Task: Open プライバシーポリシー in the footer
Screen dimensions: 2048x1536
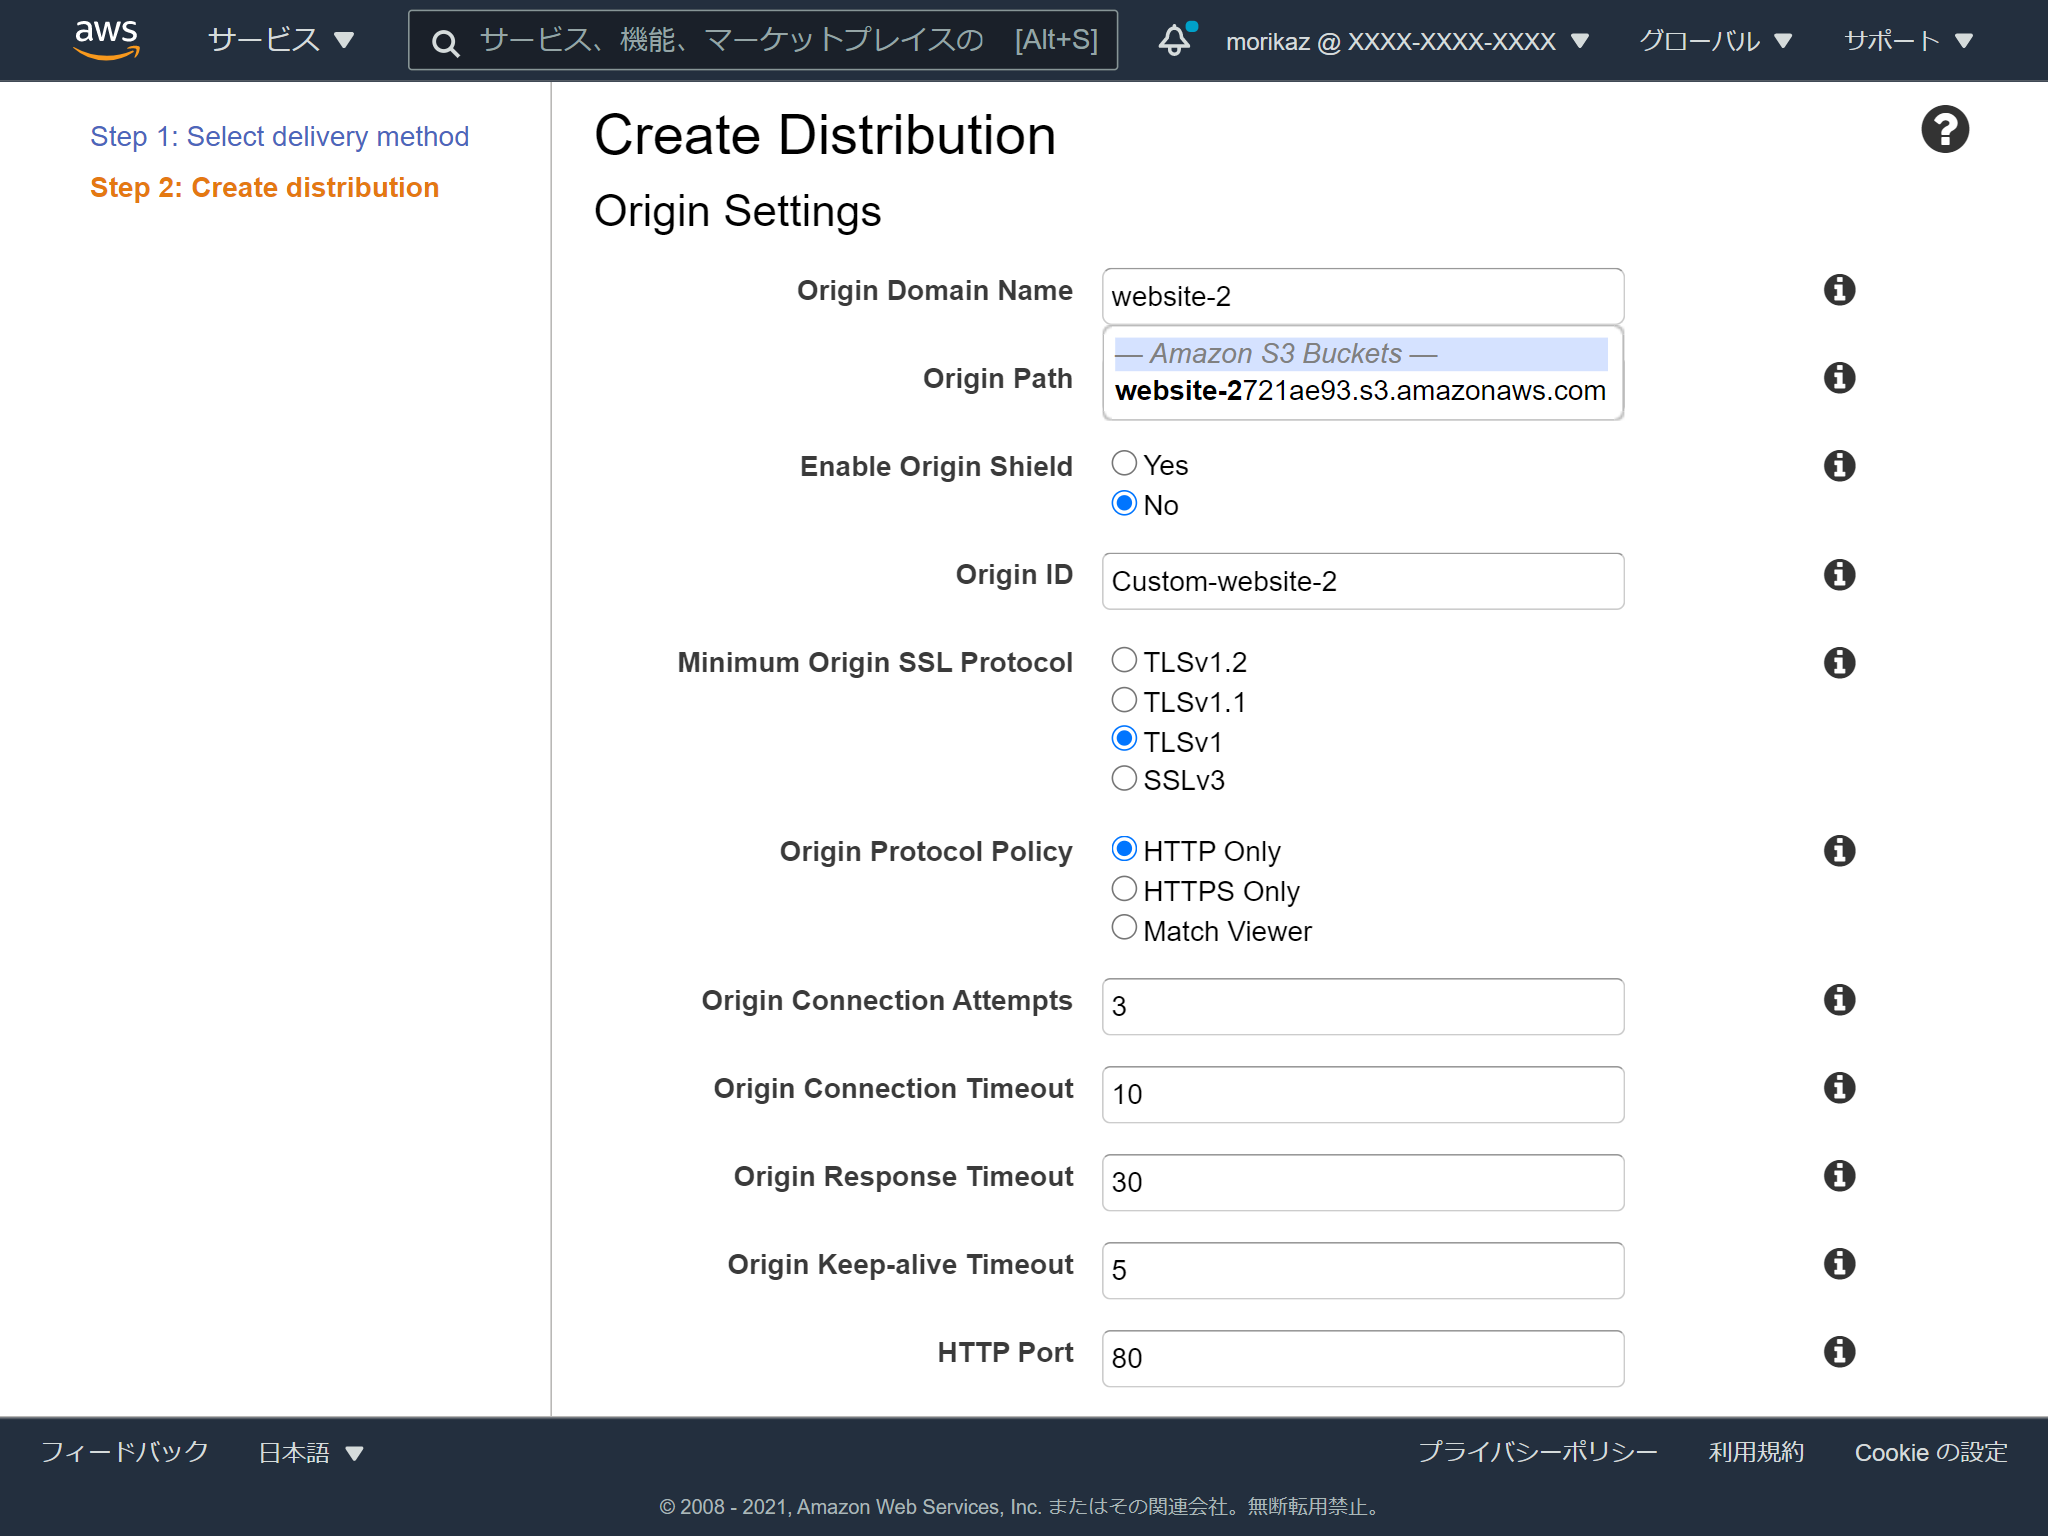Action: coord(1537,1452)
